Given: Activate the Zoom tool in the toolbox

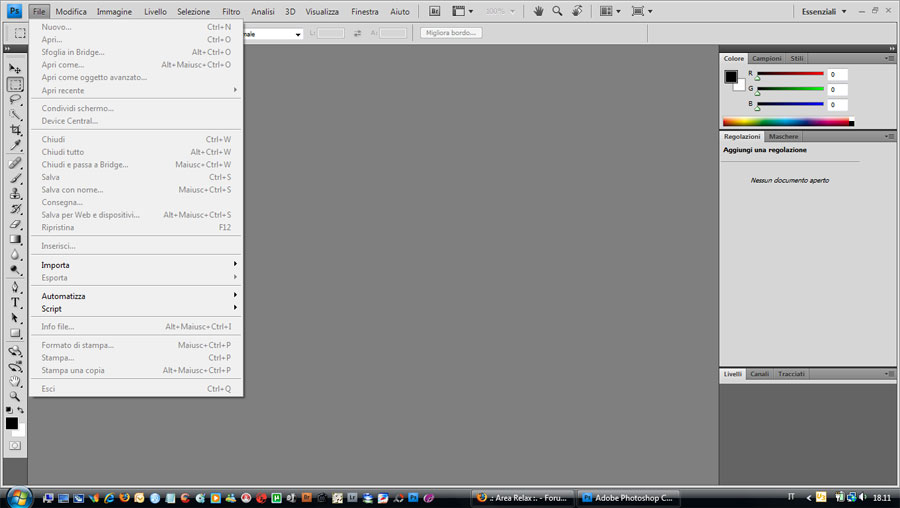Looking at the screenshot, I should pos(15,396).
